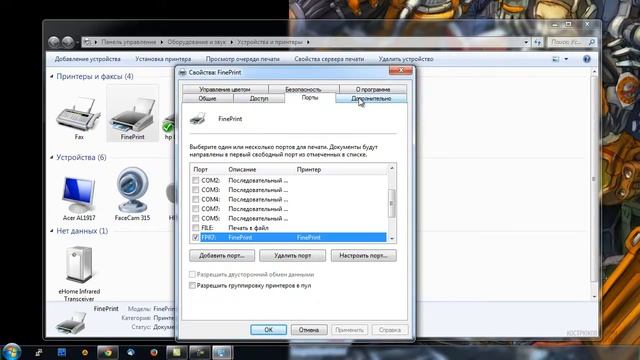640x360 pixels.
Task: Confirm the dialog with OK
Action: (x=268, y=330)
